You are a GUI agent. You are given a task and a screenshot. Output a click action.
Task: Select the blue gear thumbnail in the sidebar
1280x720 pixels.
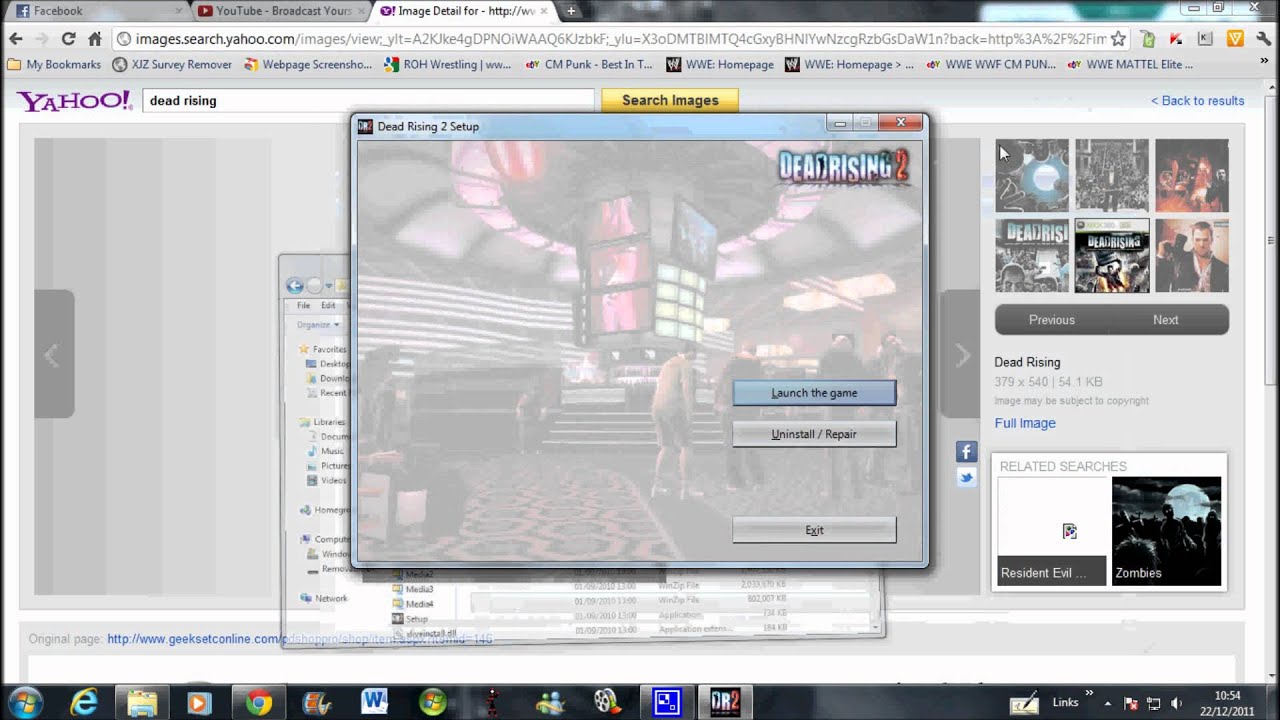[x=1032, y=175]
